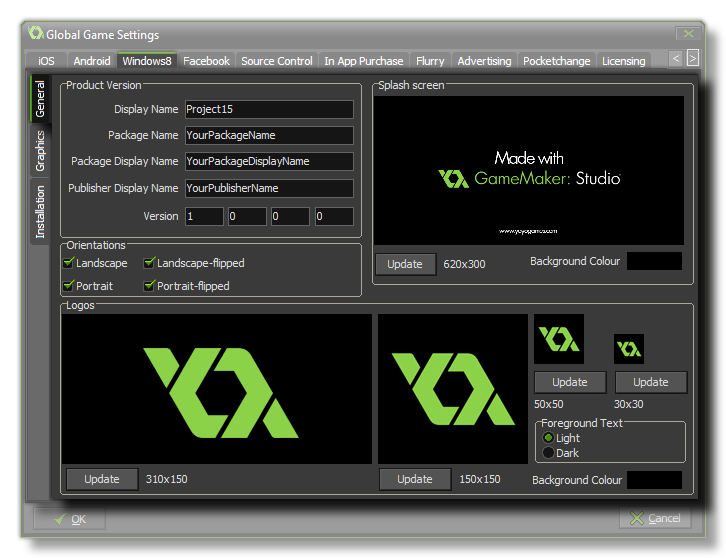The width and height of the screenshot is (726, 558).
Task: Select the 150x150 square logo image
Action: click(452, 388)
